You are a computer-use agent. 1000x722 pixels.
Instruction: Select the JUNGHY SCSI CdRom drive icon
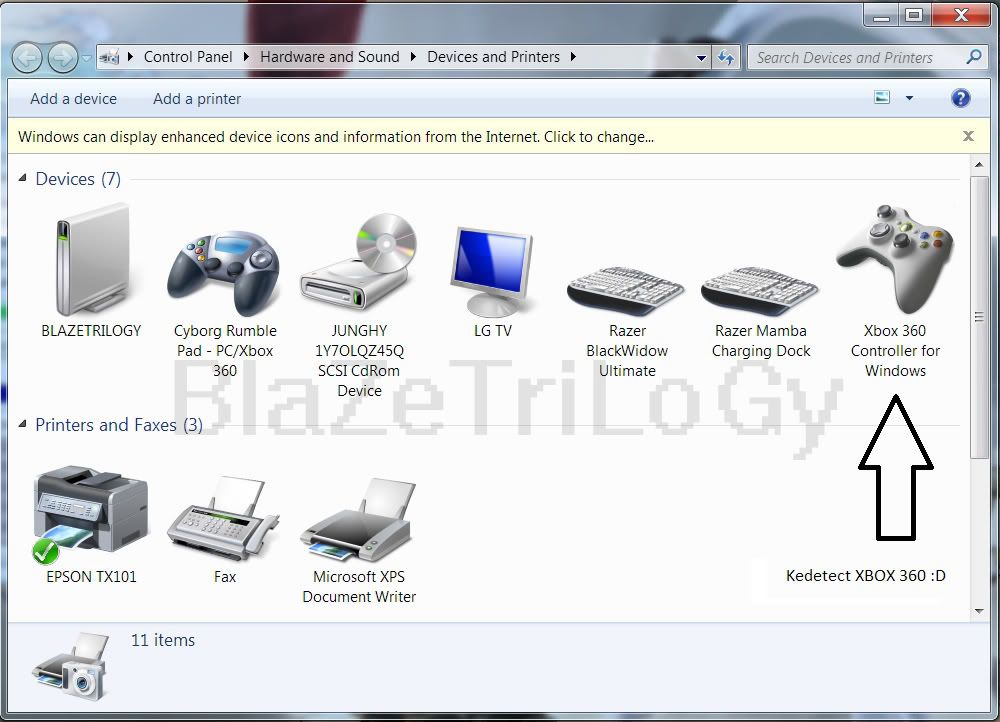358,263
